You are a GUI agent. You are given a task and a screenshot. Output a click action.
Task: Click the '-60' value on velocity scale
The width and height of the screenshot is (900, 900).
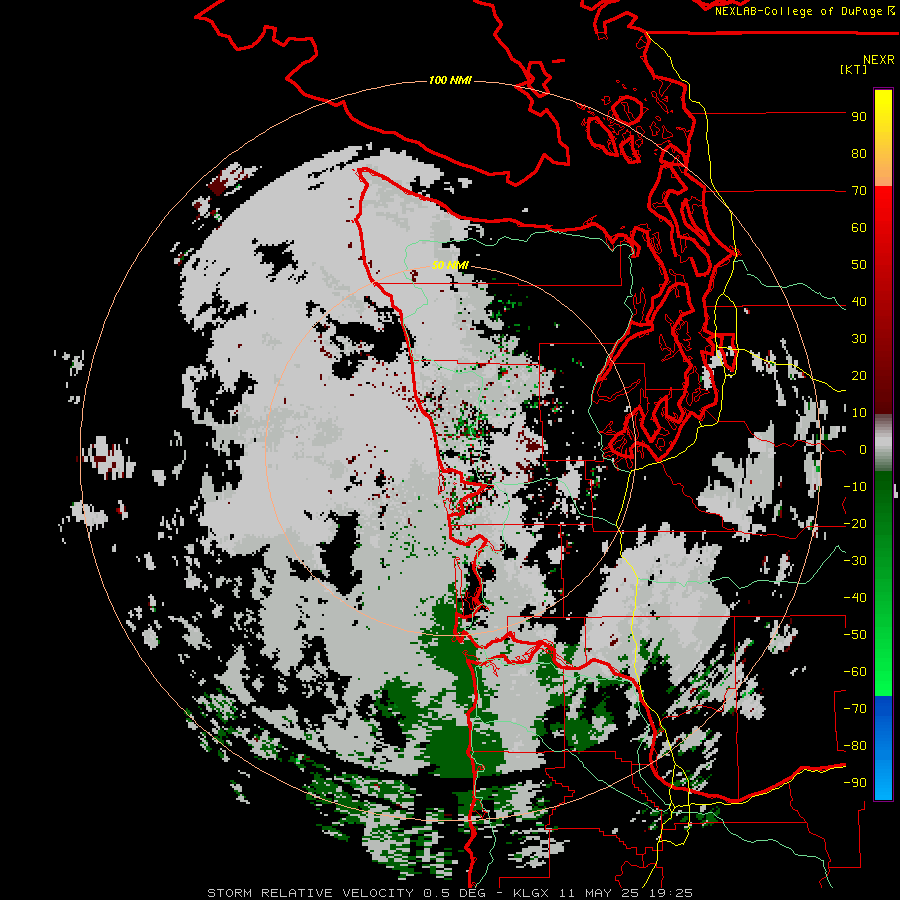pos(855,672)
